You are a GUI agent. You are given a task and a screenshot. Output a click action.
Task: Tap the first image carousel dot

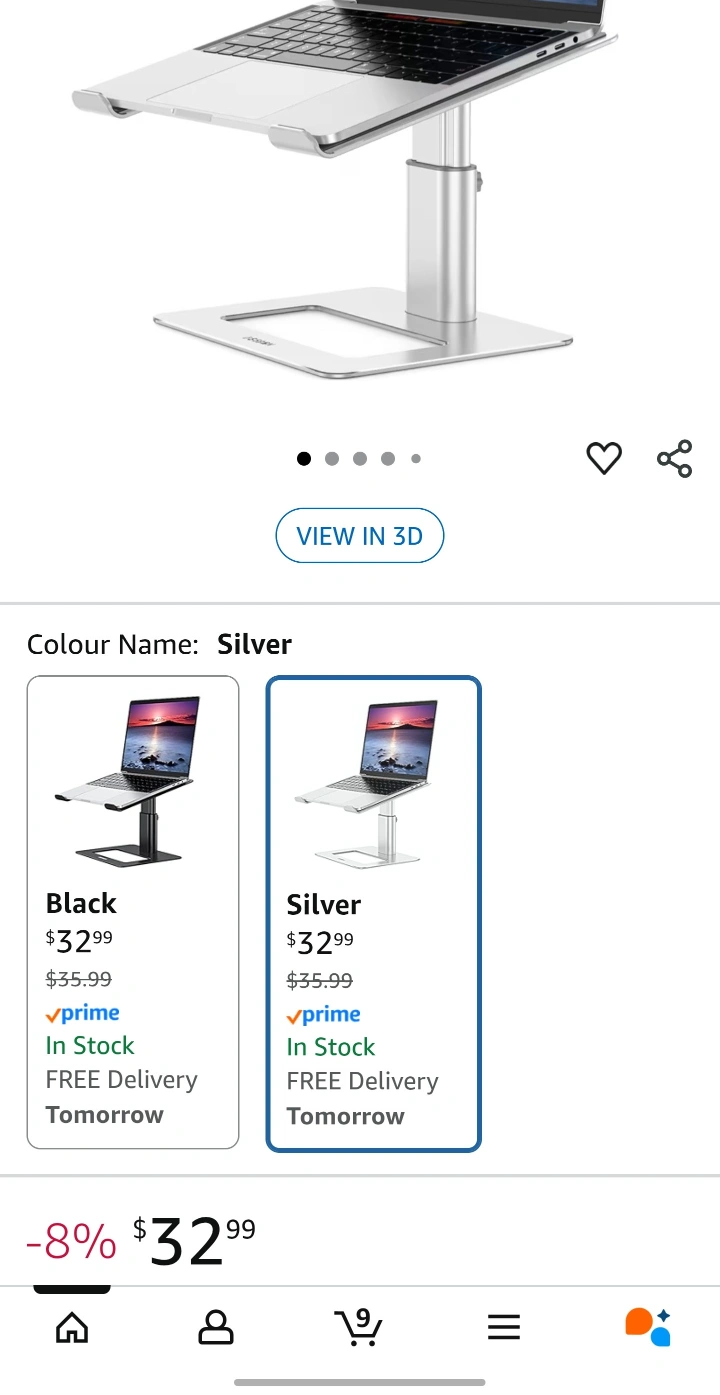click(304, 459)
